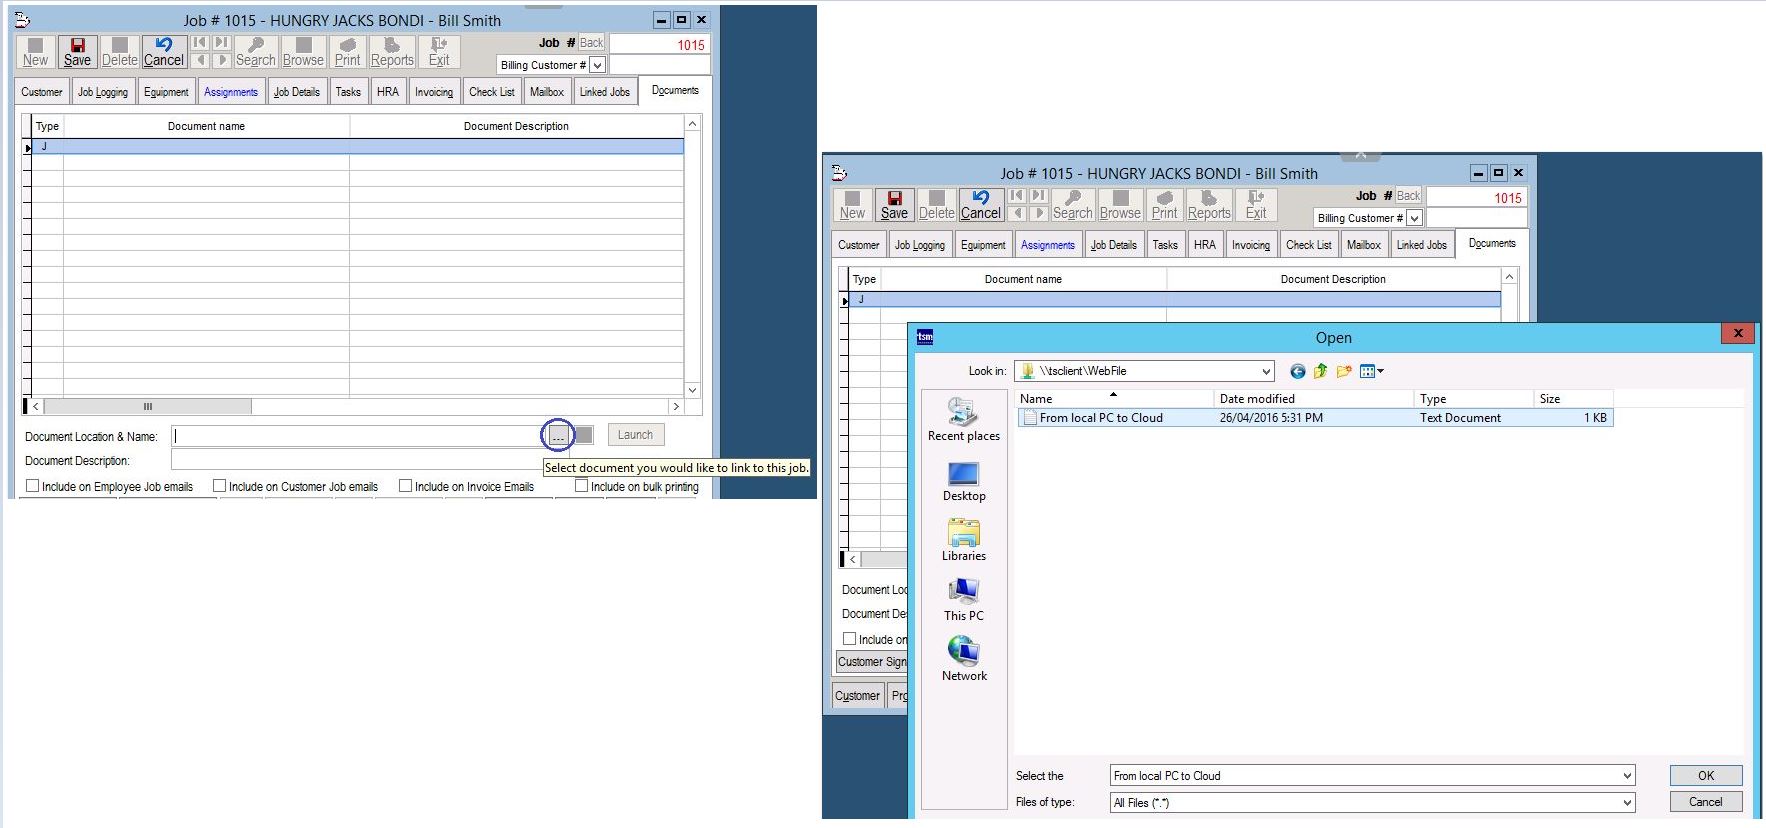1766x828 pixels.
Task: Expand the file name dropdown showing From local PC to Cloud
Action: (1627, 776)
